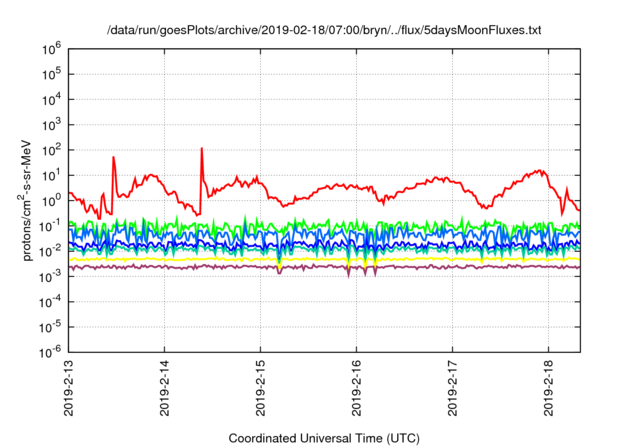Viewport: 640px width, 448px height.
Task: Click the y-axis label 10^4
Action: point(51,100)
